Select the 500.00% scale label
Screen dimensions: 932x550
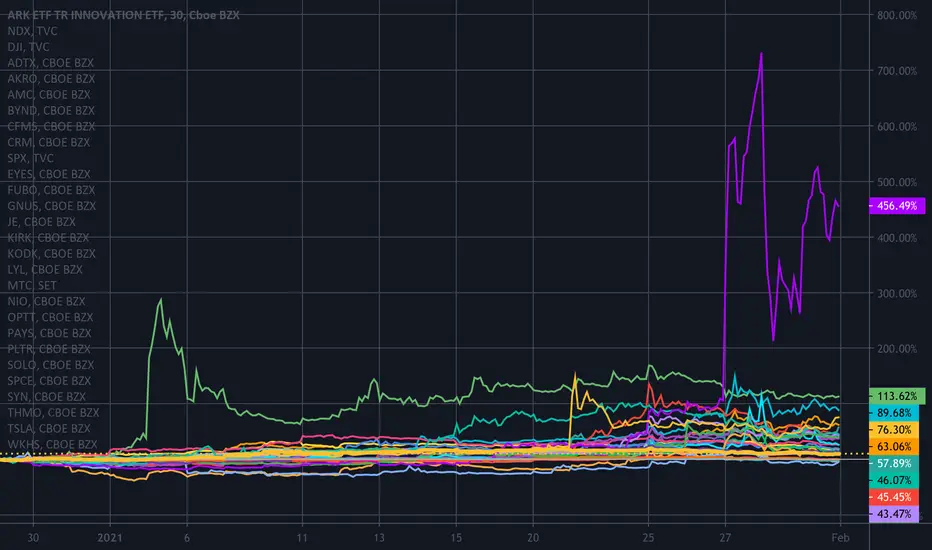pos(897,182)
